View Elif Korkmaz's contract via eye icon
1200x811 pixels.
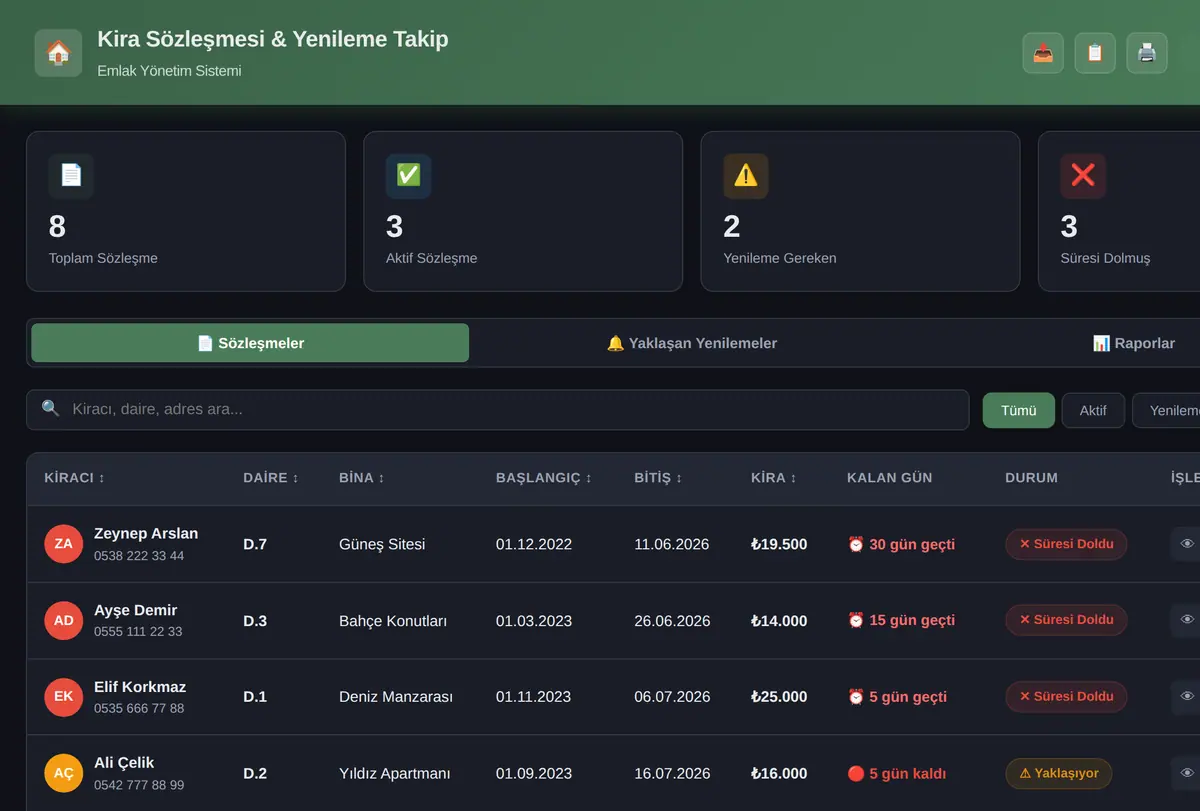(x=1187, y=697)
